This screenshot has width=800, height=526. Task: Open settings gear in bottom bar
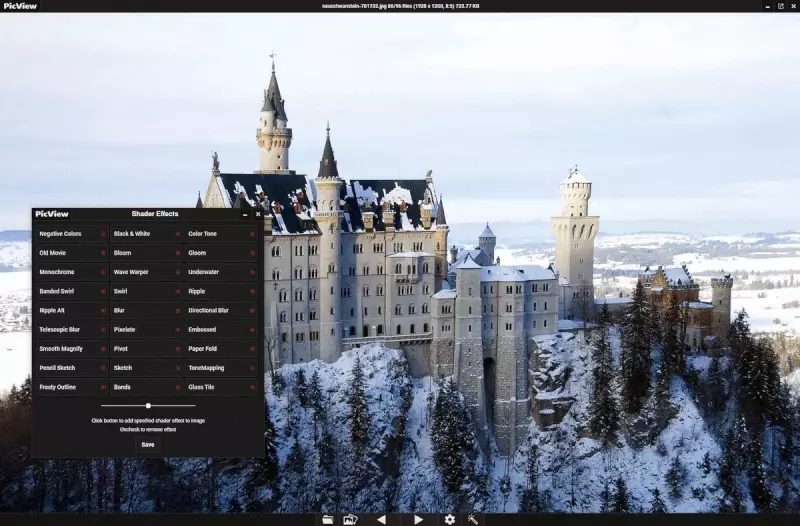(x=449, y=519)
